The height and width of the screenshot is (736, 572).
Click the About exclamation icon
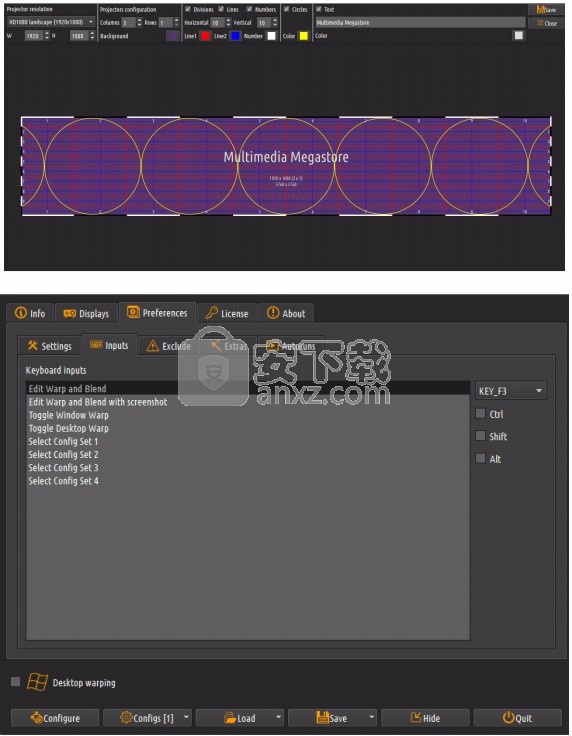(273, 313)
